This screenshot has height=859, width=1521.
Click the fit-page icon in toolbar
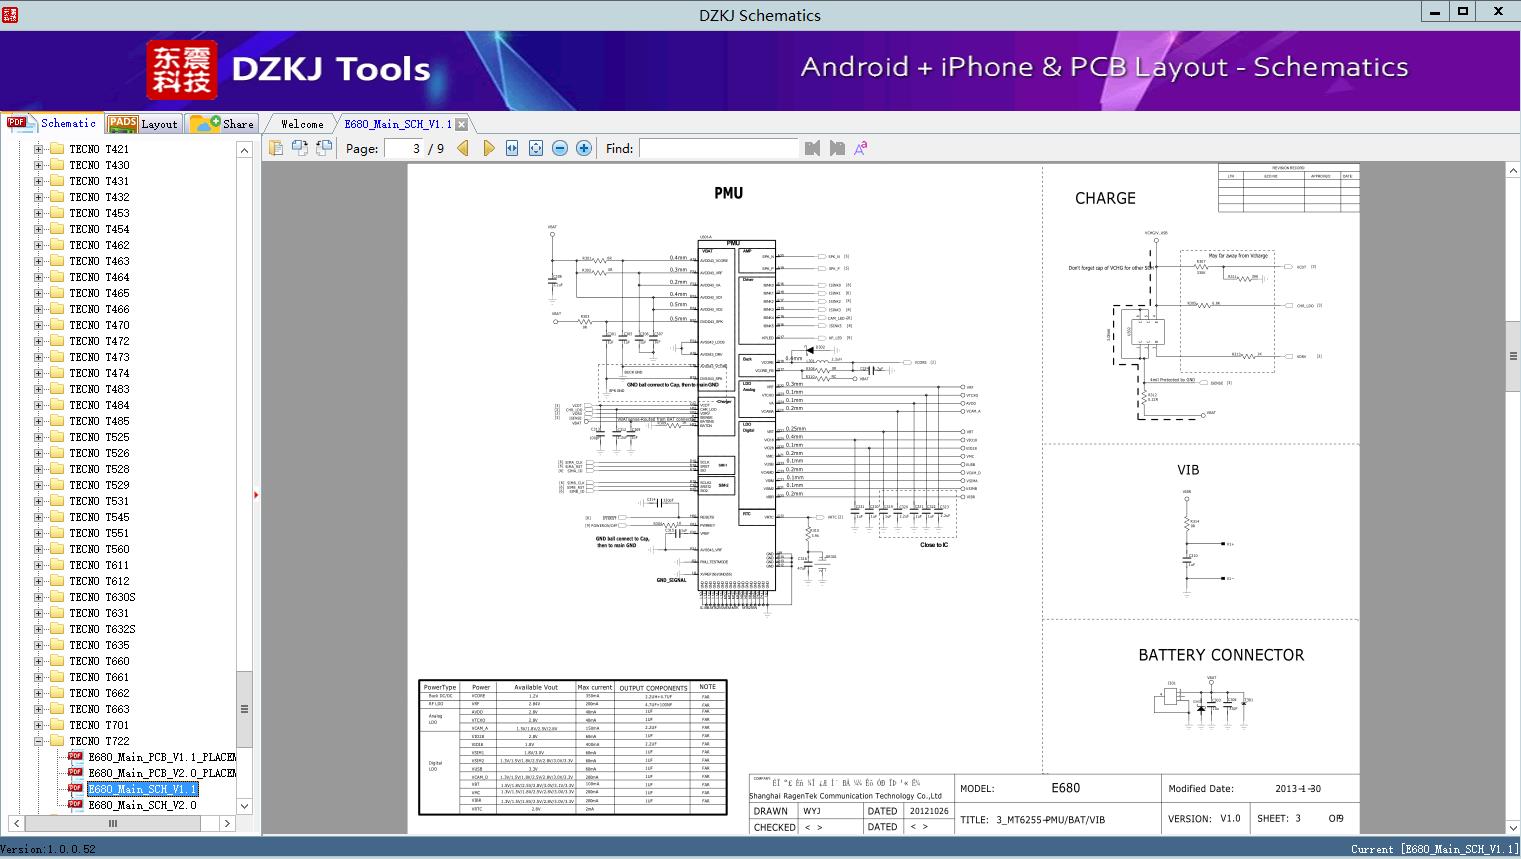tap(536, 148)
